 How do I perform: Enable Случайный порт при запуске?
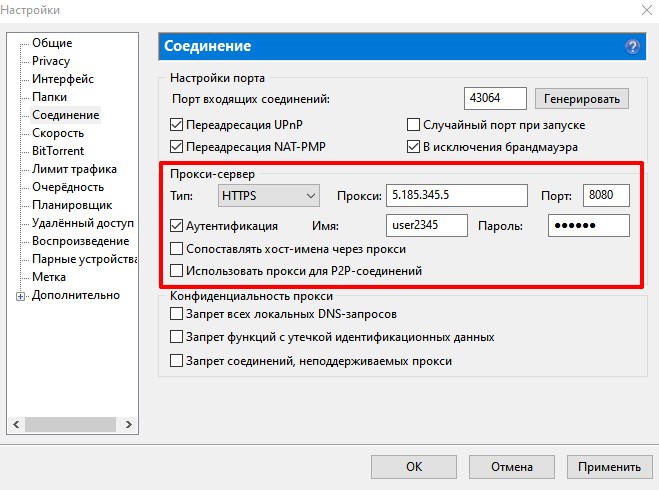[413, 125]
